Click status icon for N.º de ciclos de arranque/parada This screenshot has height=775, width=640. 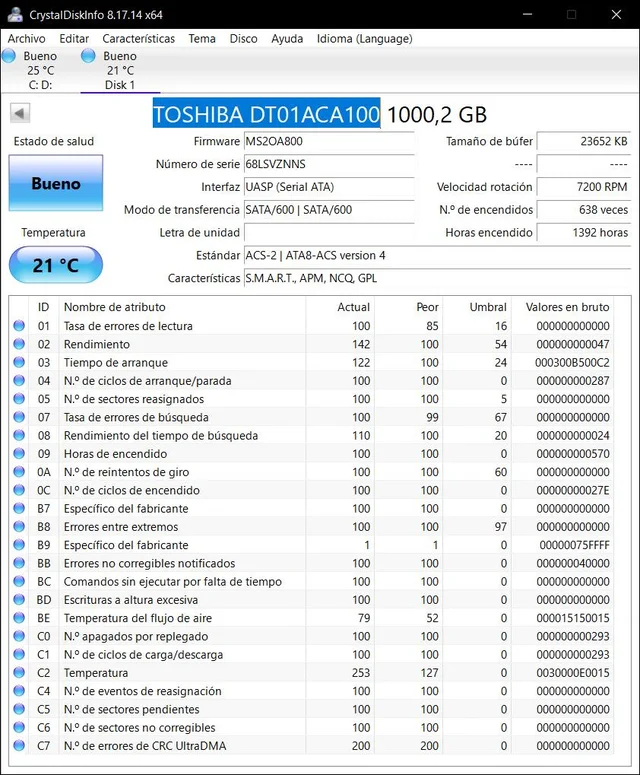click(19, 381)
